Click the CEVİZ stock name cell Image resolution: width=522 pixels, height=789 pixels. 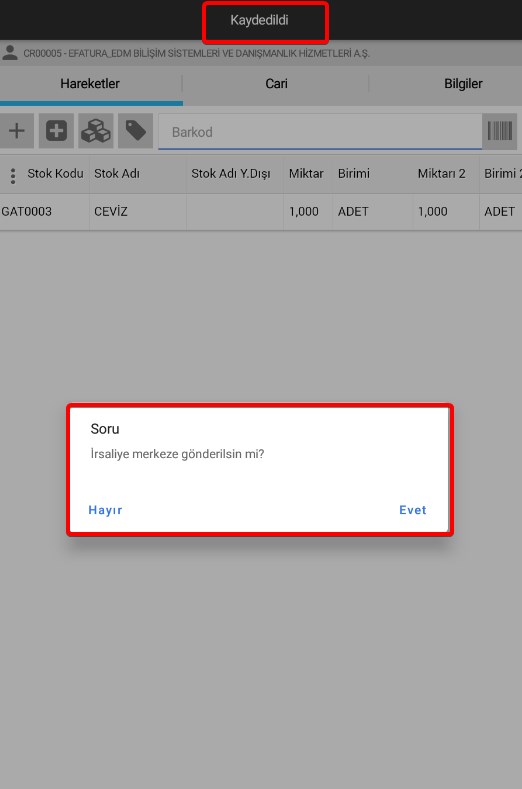[x=111, y=211]
